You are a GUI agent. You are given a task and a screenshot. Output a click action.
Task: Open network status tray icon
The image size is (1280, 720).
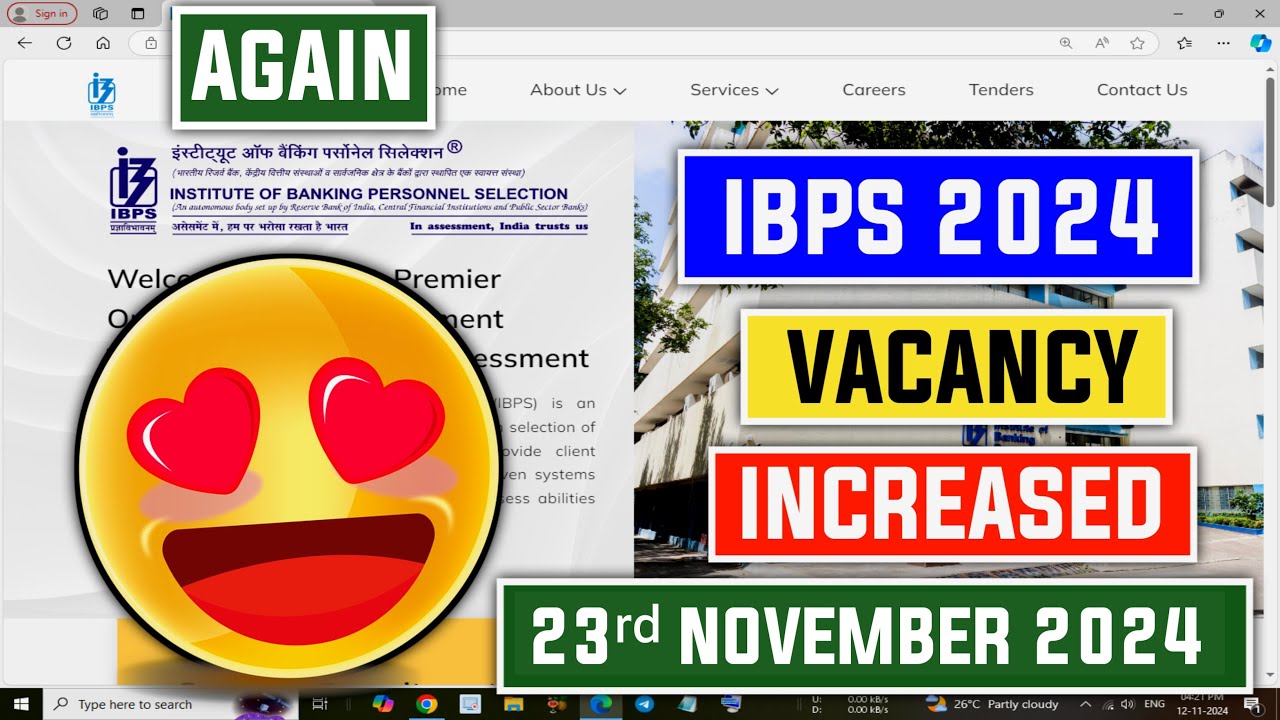tap(1107, 704)
